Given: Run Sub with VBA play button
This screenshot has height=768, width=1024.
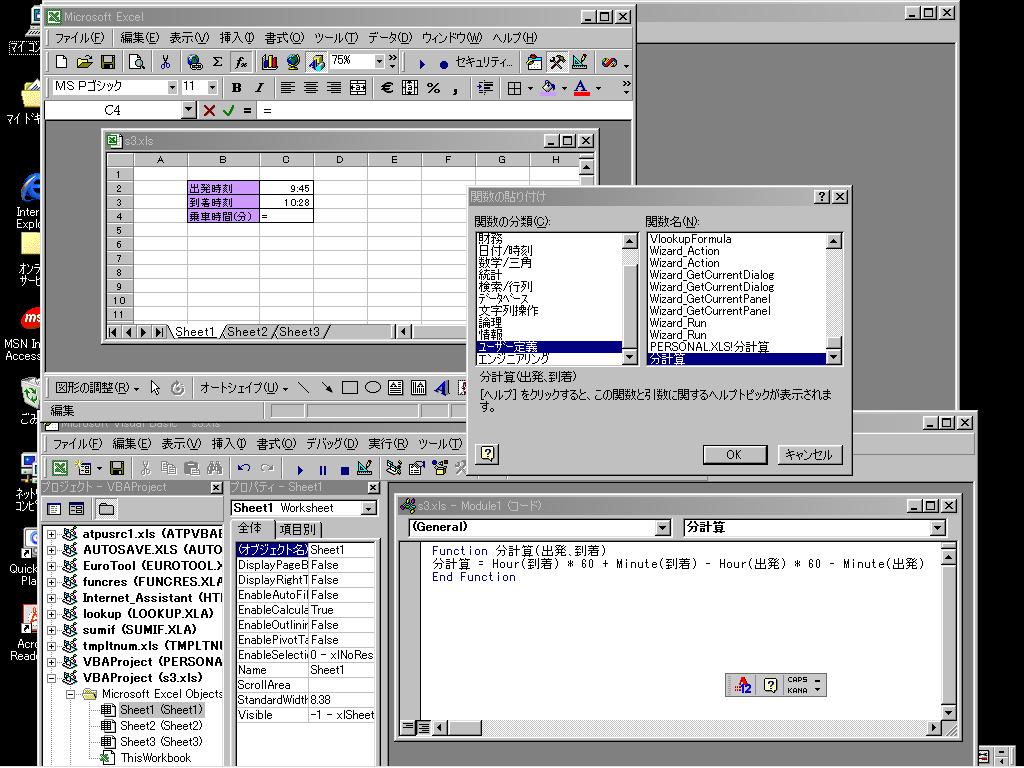Looking at the screenshot, I should [300, 469].
